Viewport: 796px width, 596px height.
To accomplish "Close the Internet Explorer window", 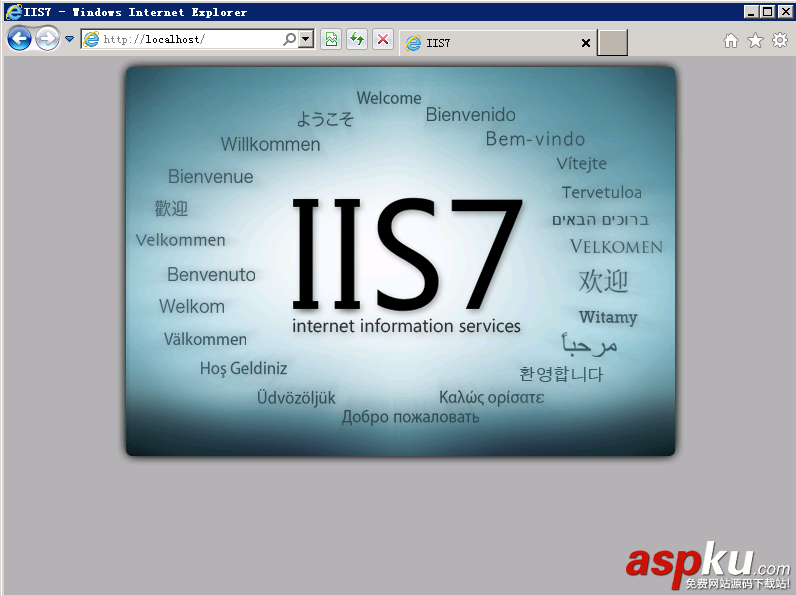I will pyautogui.click(x=785, y=12).
